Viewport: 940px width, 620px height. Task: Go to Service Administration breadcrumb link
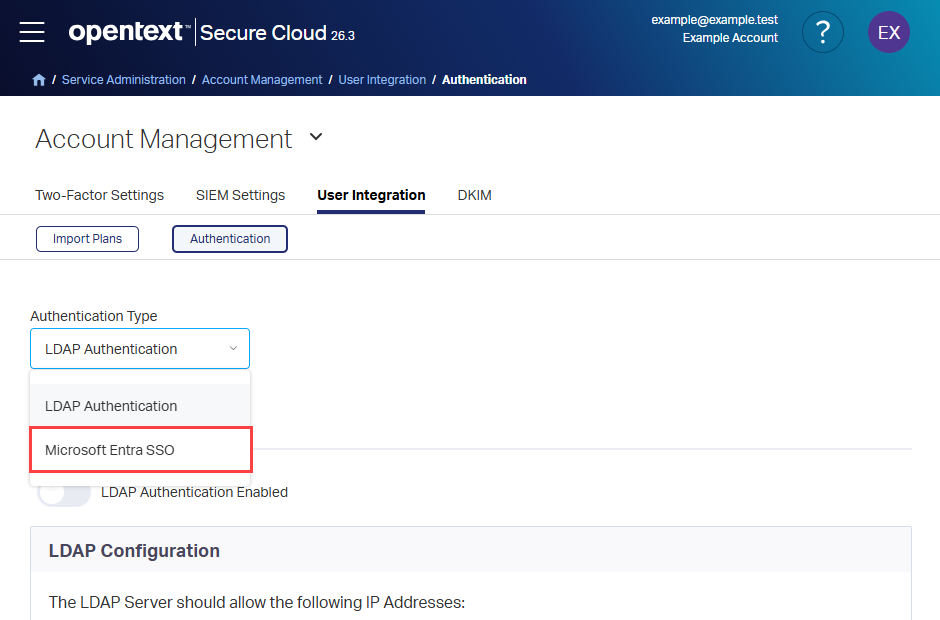123,80
